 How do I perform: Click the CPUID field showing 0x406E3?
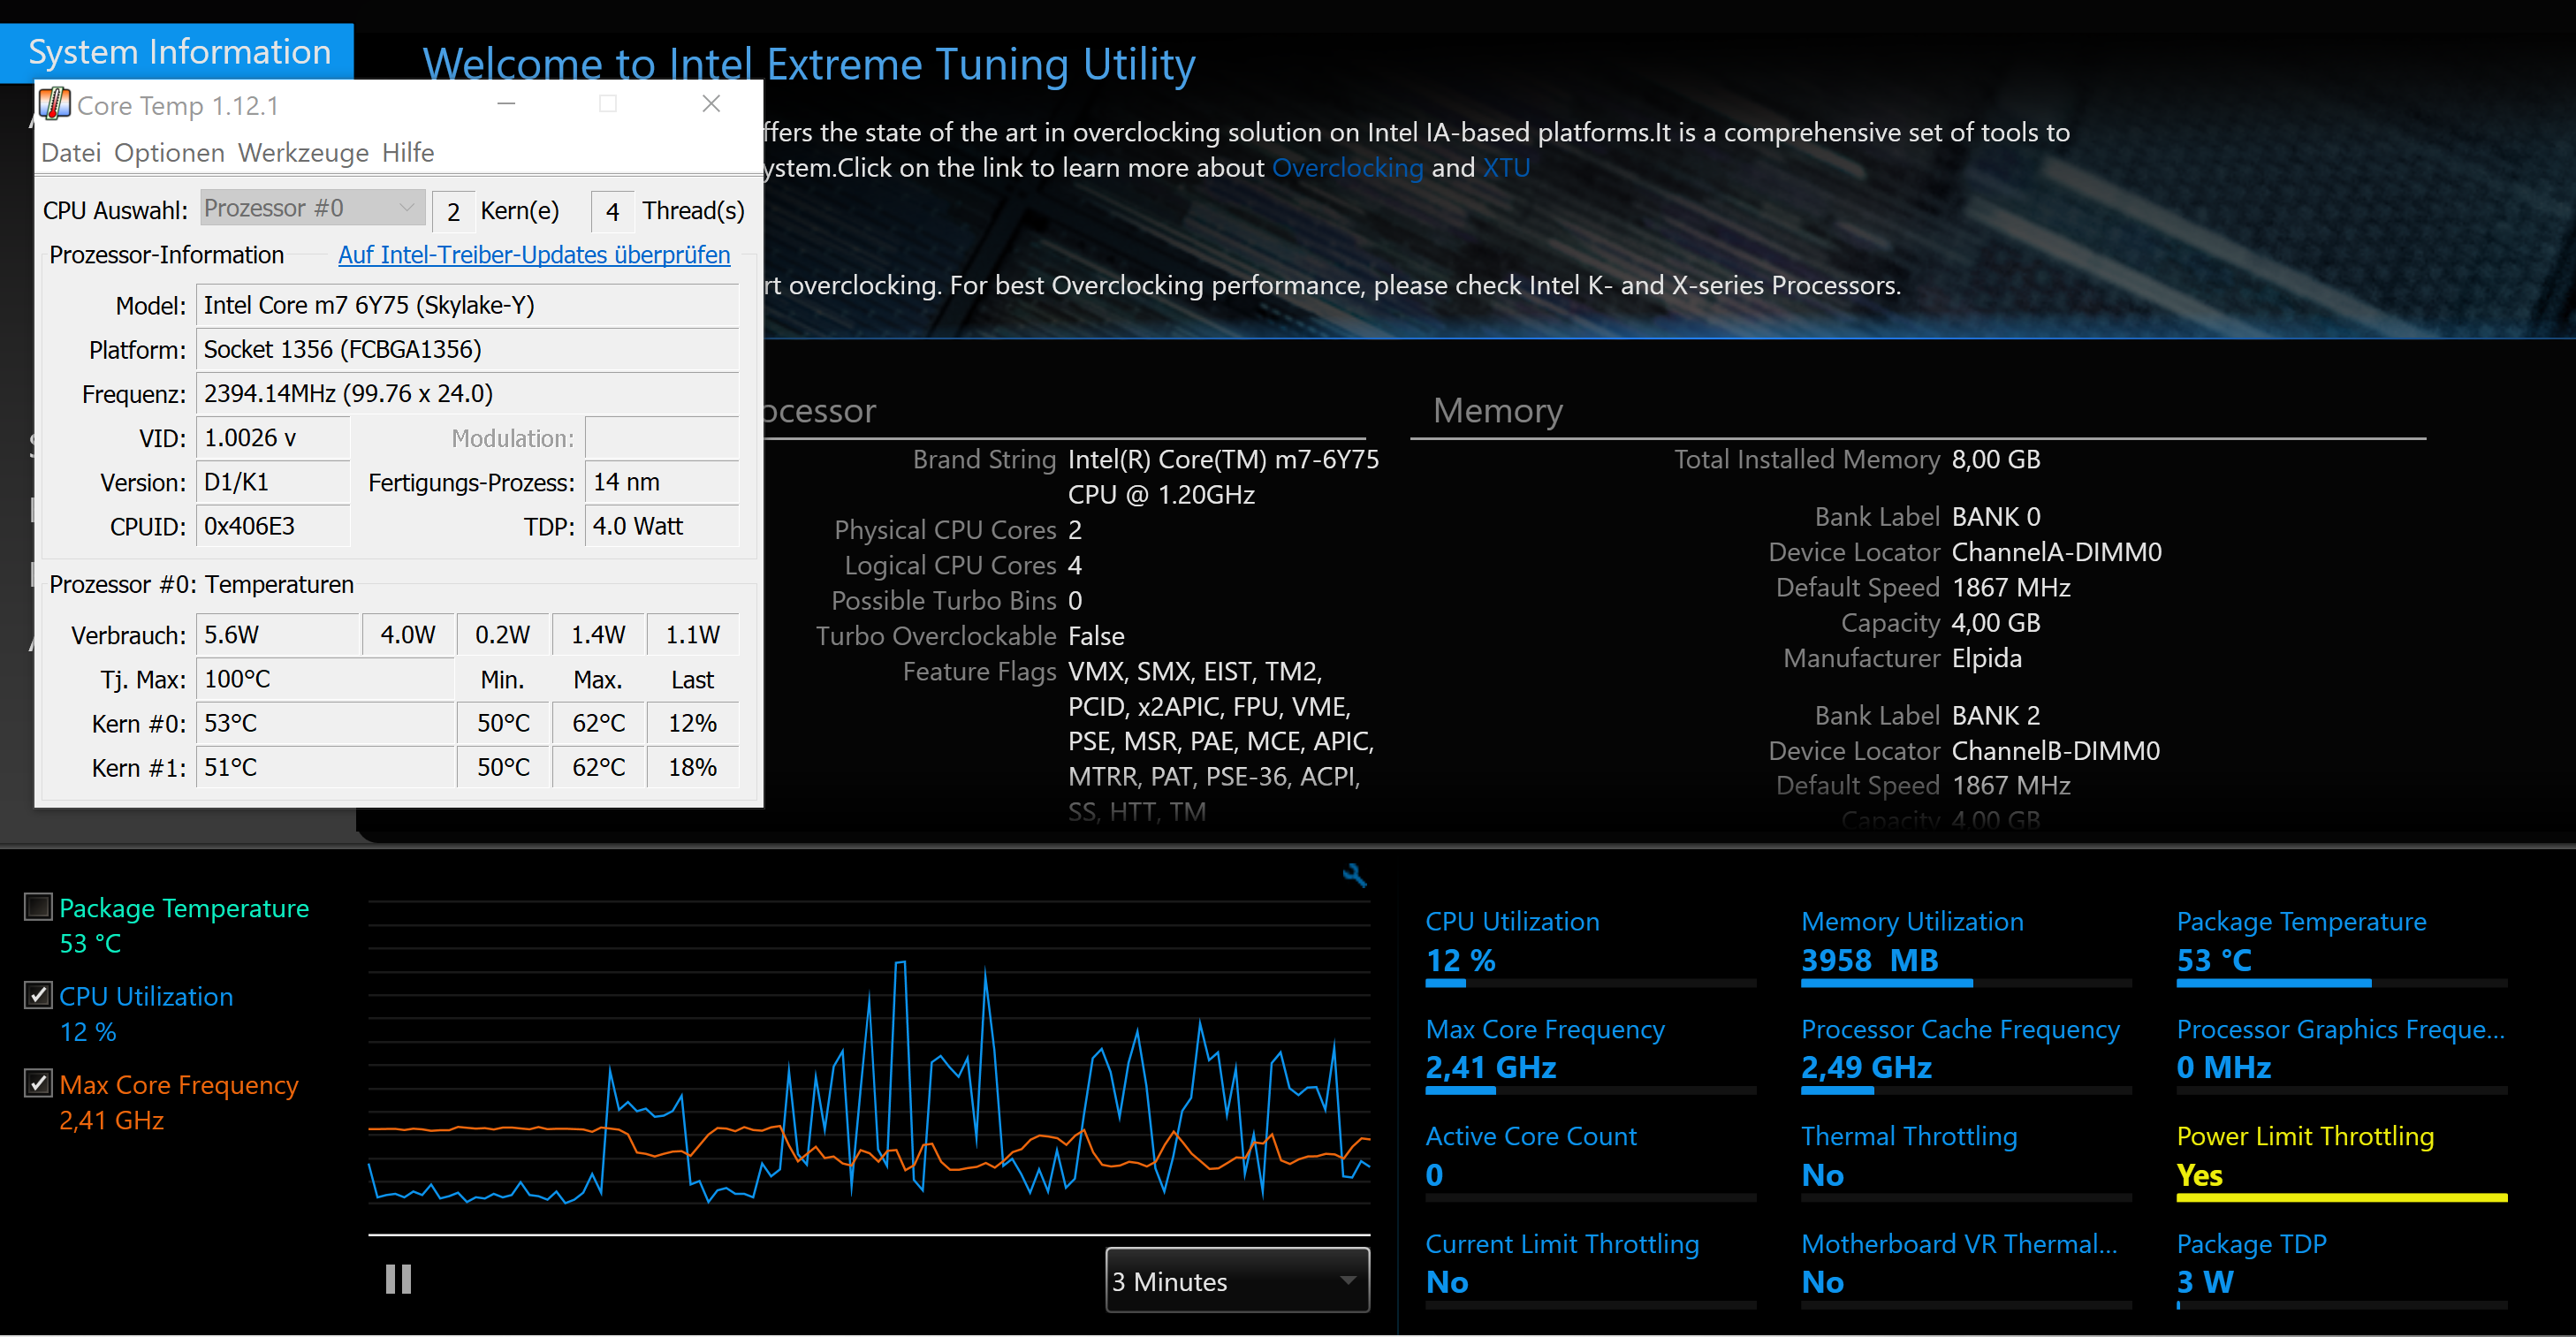pos(273,526)
